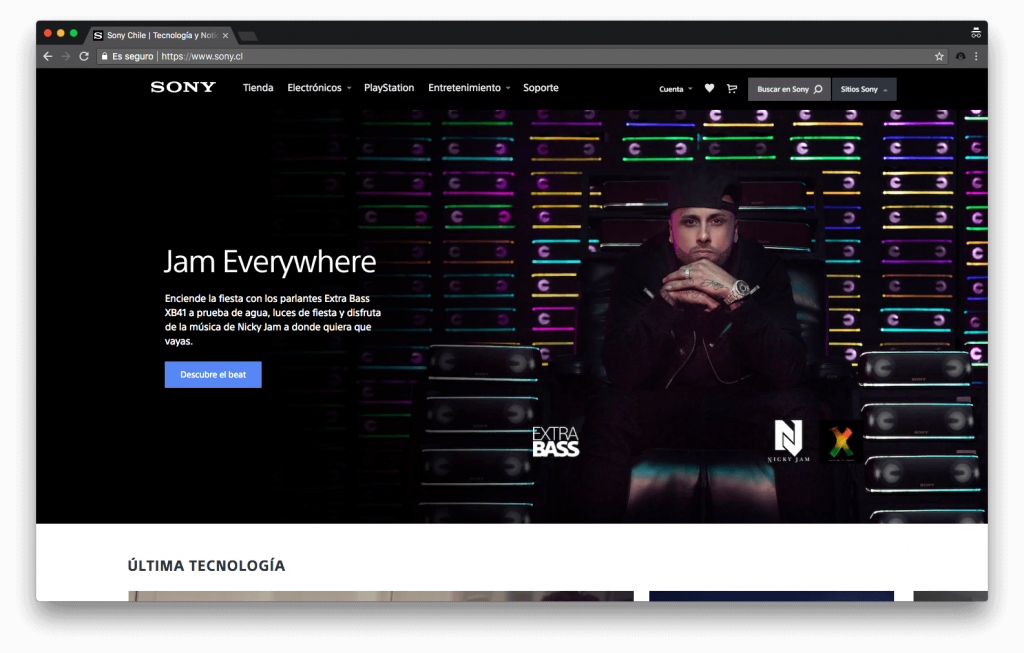Open the shopping cart icon
Screen dimensions: 1024x653
click(x=732, y=89)
